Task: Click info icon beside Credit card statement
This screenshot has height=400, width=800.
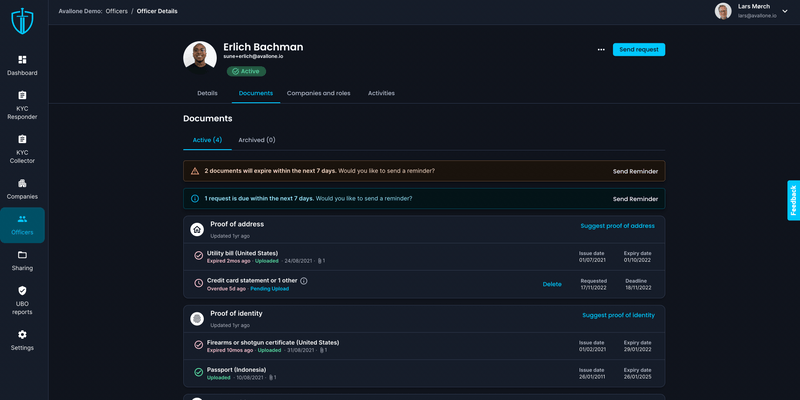Action: 304,281
